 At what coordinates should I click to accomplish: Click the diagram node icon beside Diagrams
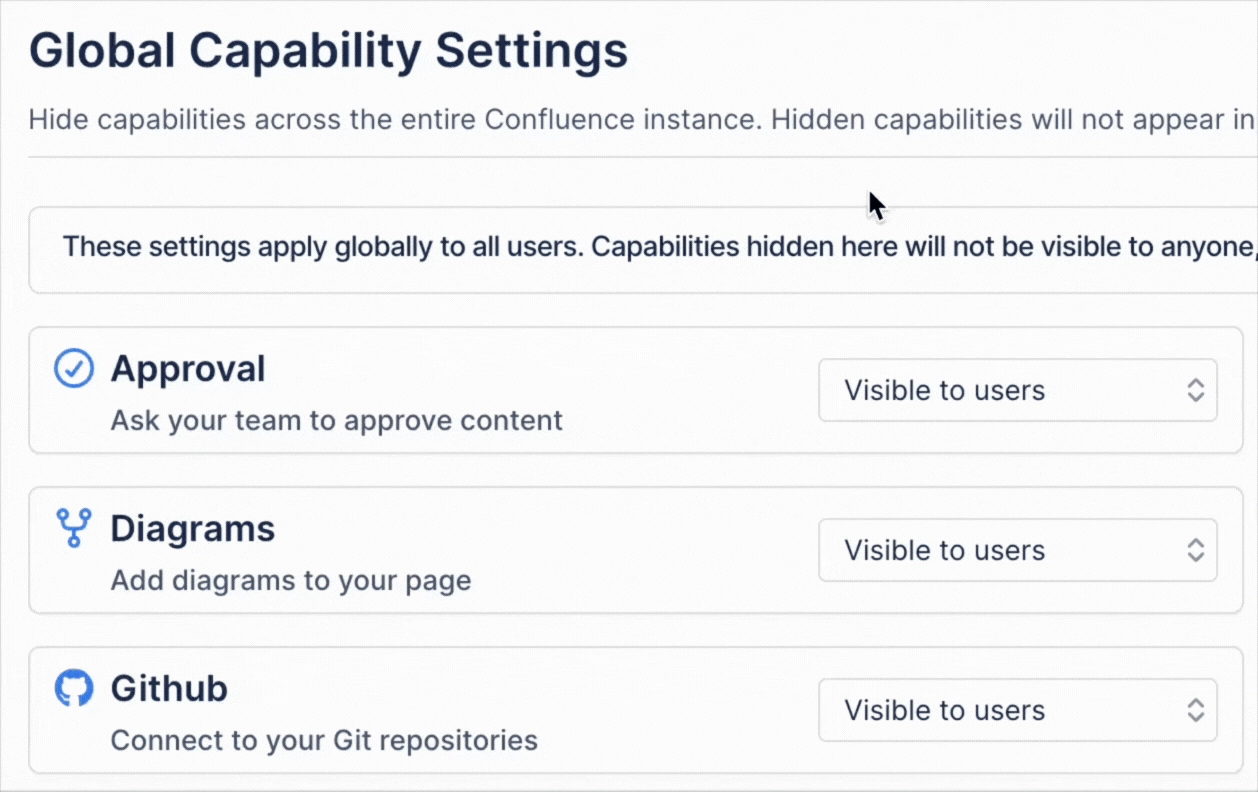(73, 528)
